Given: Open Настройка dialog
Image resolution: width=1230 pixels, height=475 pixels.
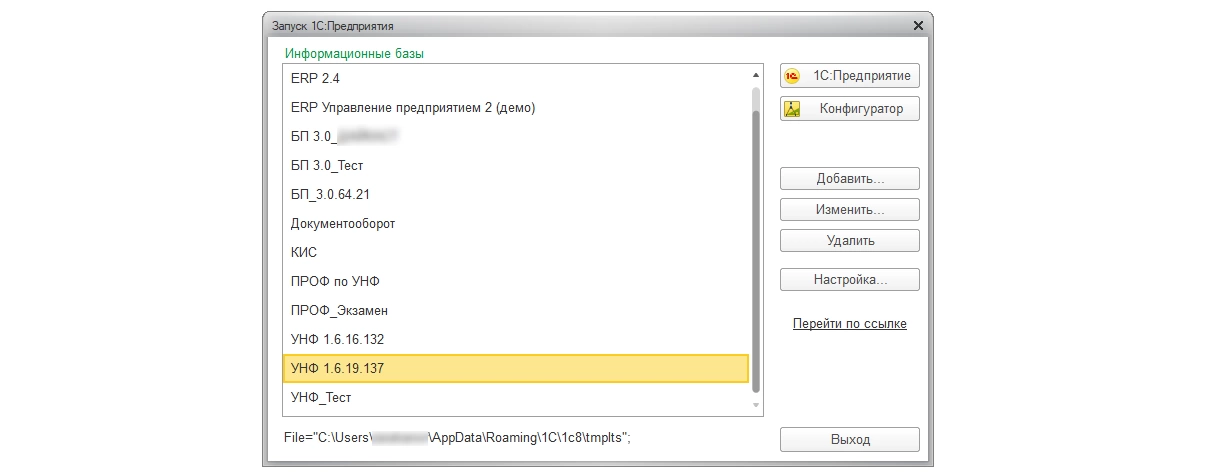Looking at the screenshot, I should (849, 279).
